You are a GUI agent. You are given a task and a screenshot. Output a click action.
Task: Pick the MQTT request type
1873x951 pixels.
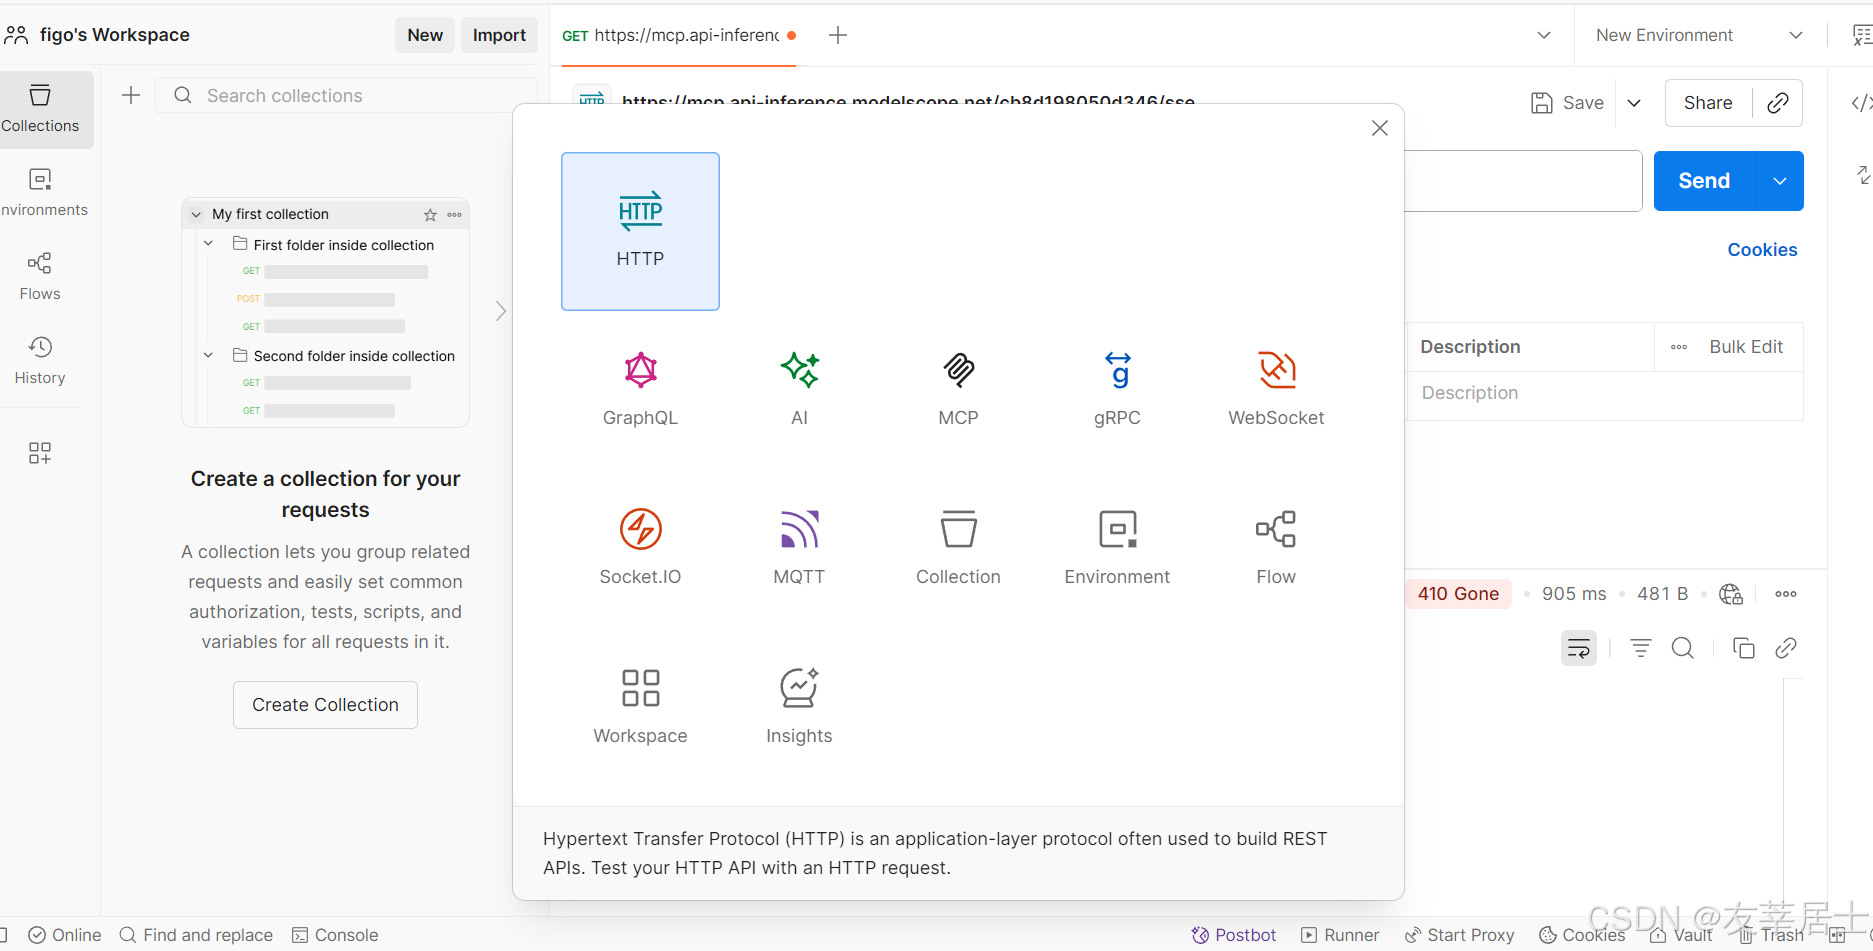pyautogui.click(x=799, y=548)
